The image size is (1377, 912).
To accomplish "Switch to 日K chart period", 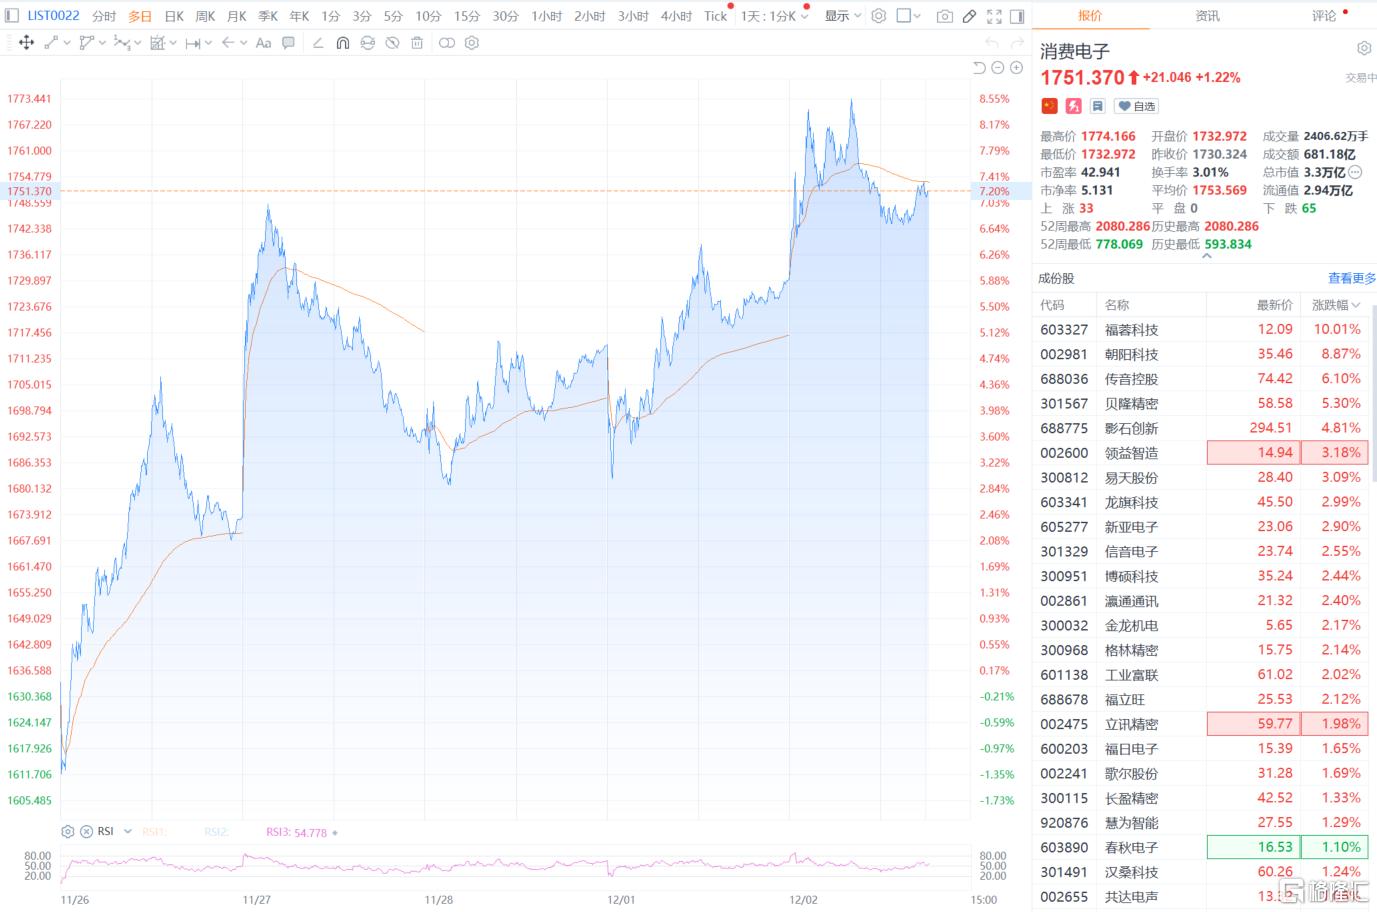I will click(x=174, y=16).
